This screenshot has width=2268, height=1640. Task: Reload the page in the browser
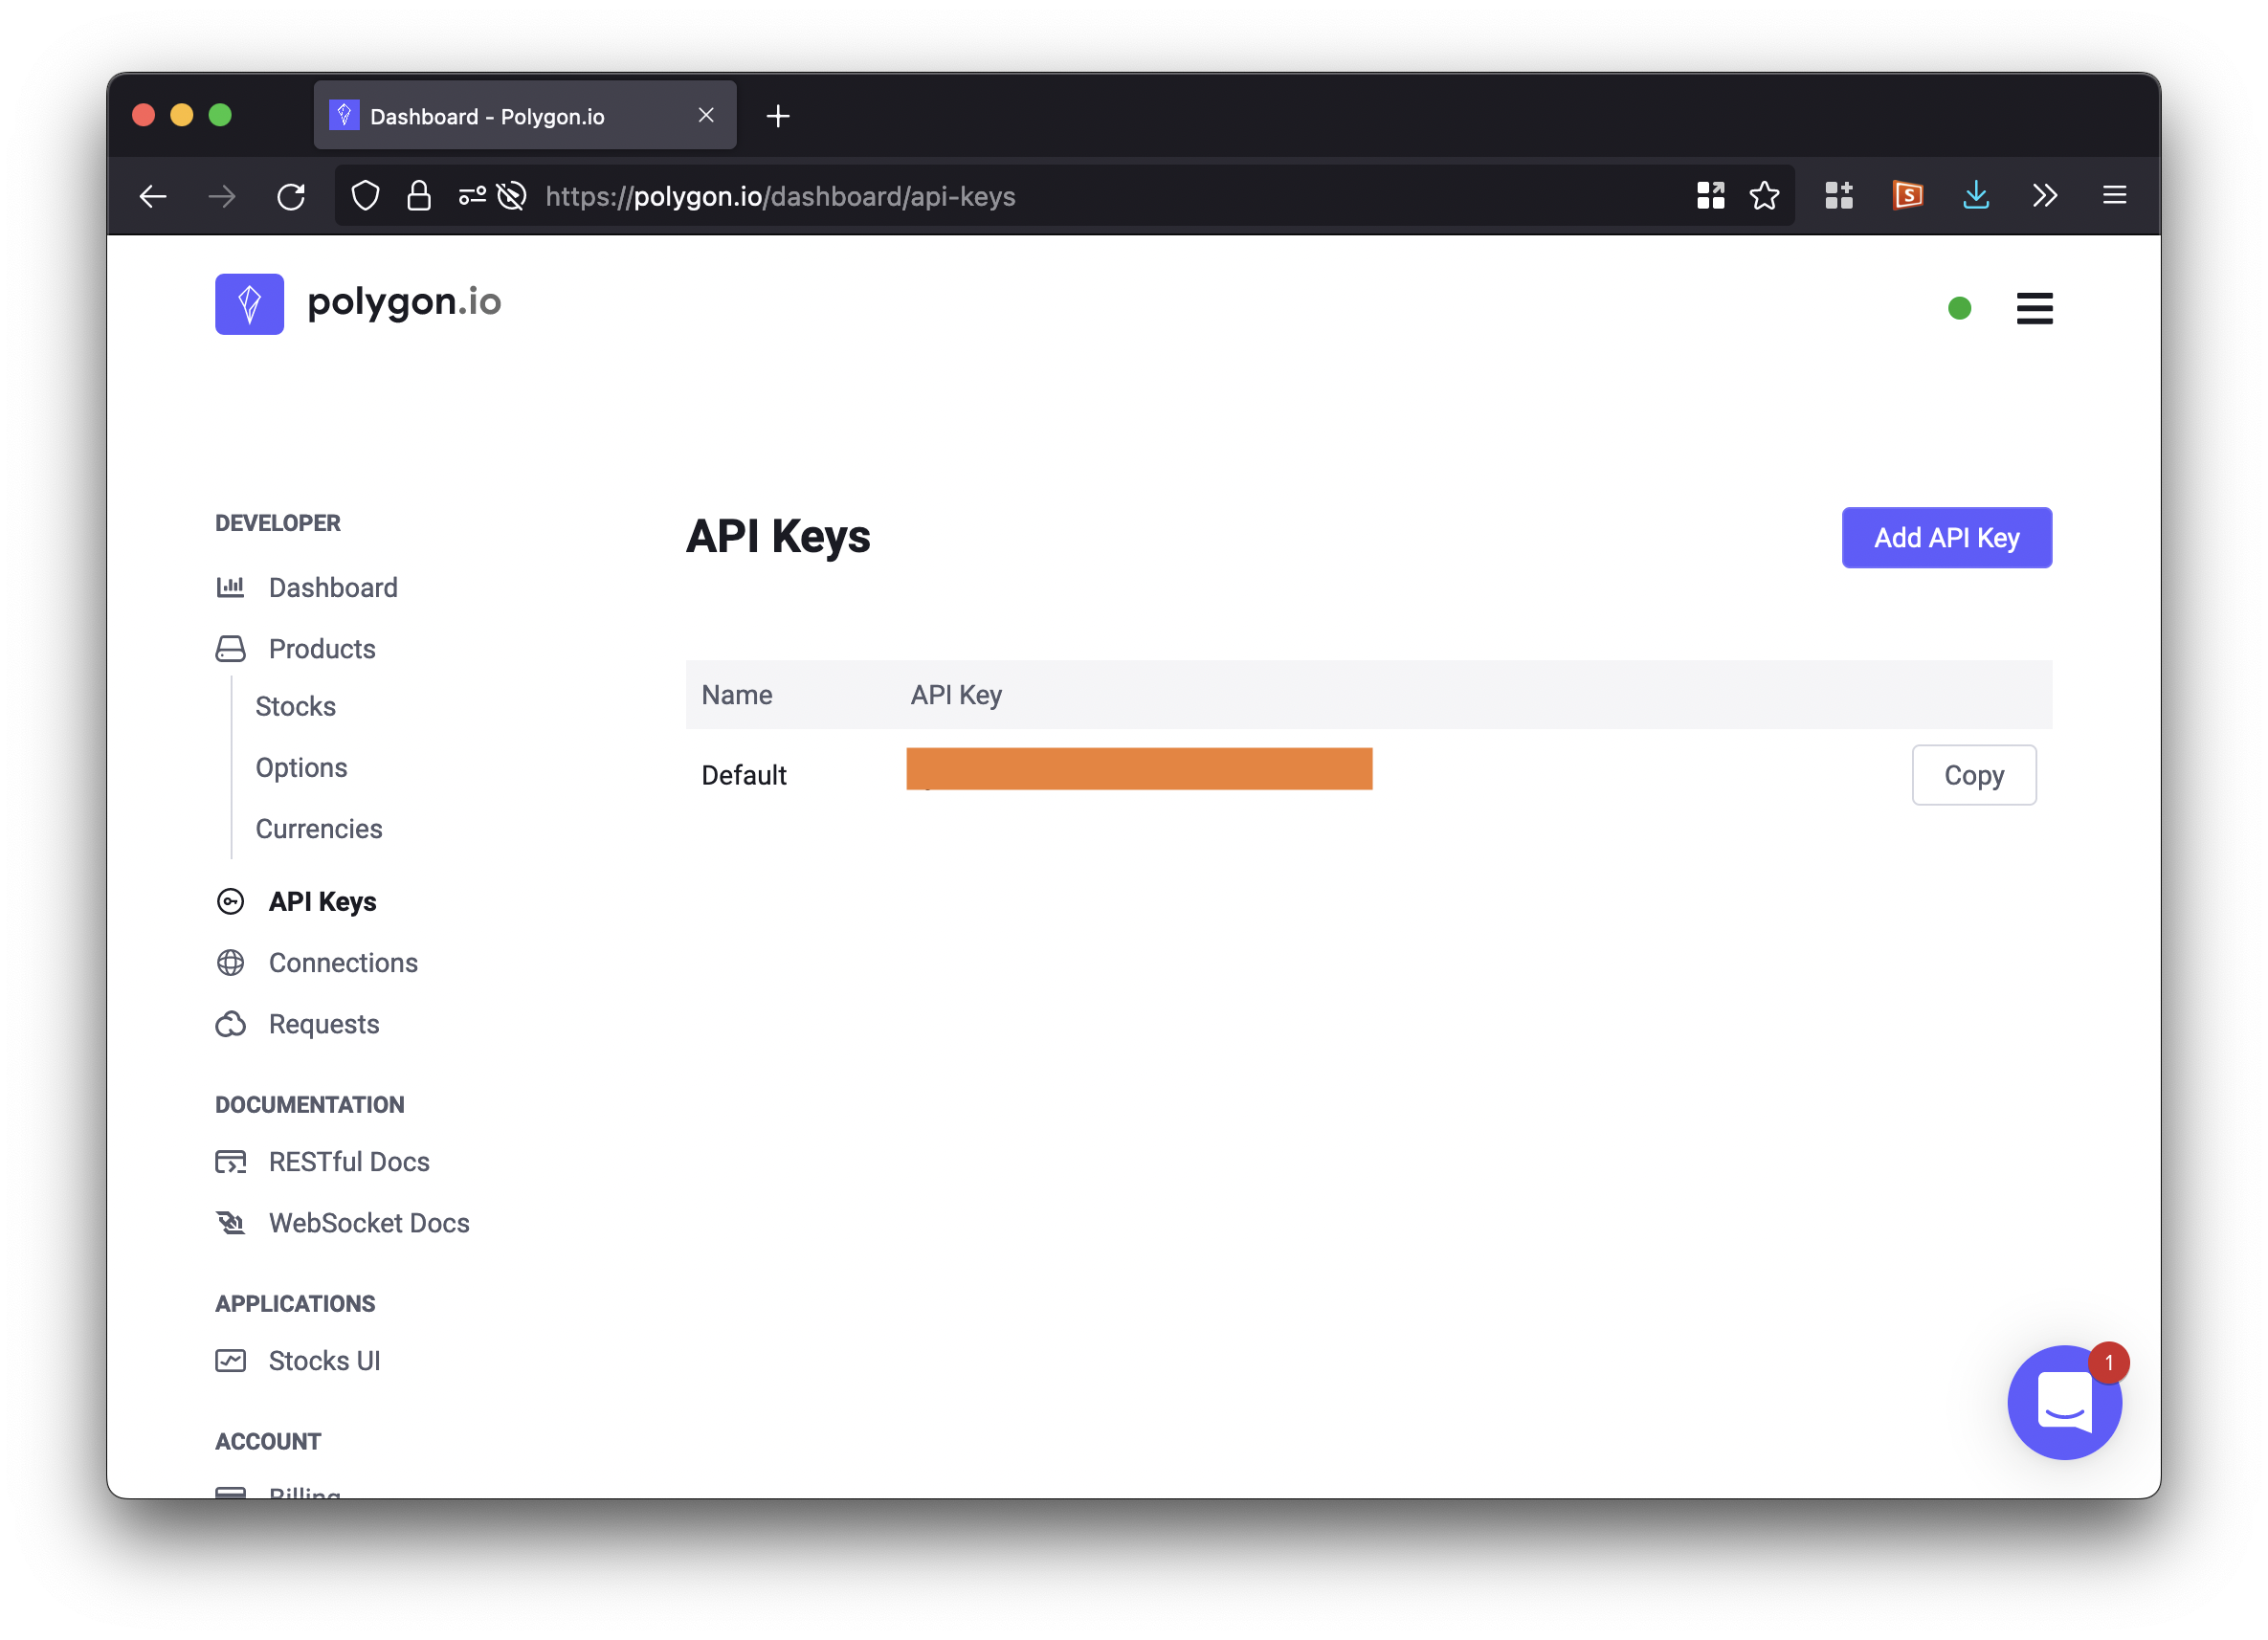(291, 196)
